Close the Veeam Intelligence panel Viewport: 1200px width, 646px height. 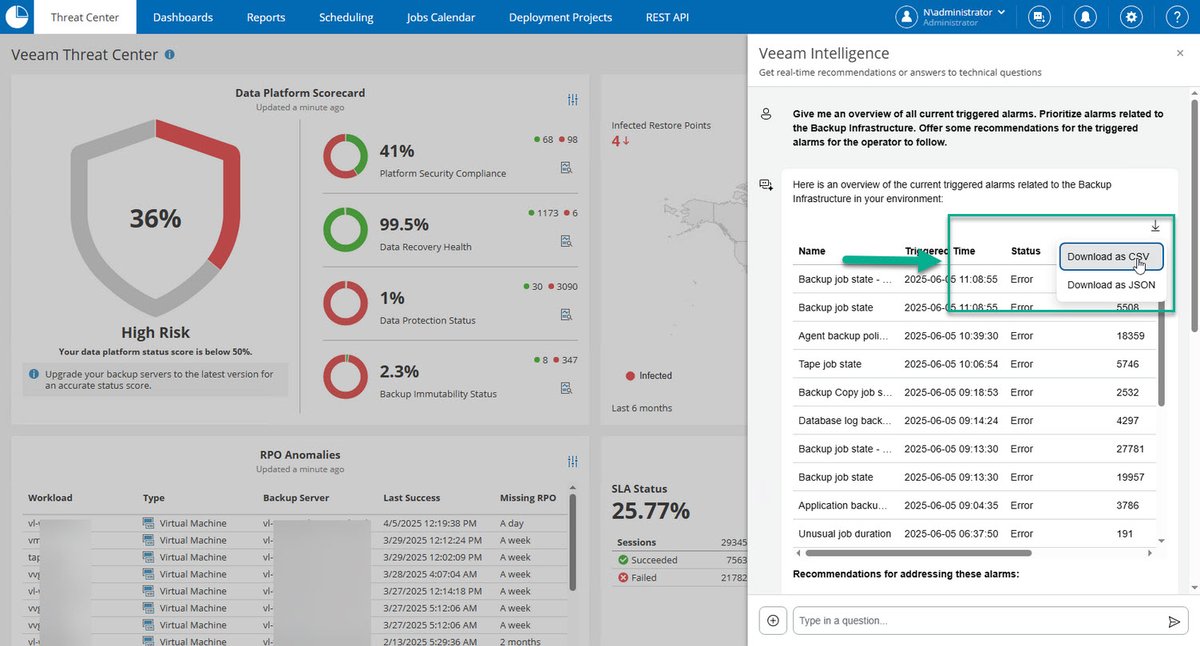click(x=1180, y=53)
